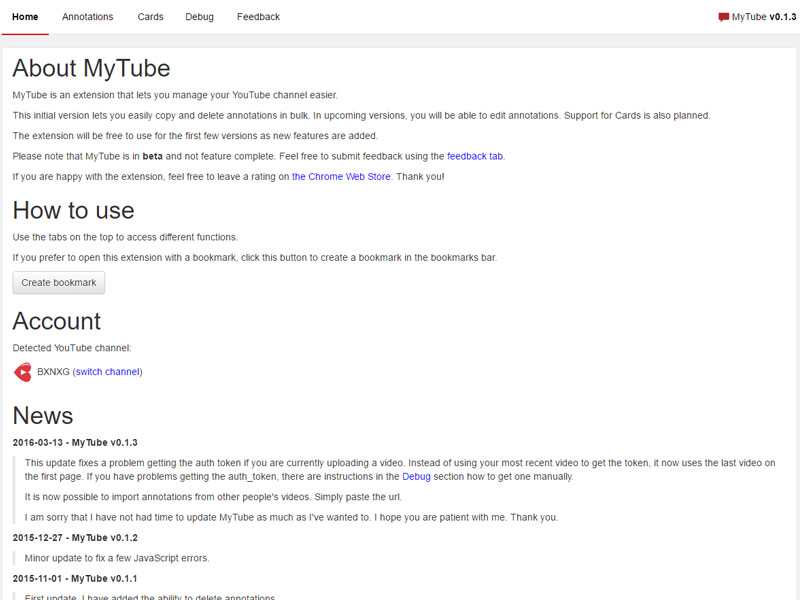
Task: Switch to the Annotations tab
Action: (x=88, y=17)
